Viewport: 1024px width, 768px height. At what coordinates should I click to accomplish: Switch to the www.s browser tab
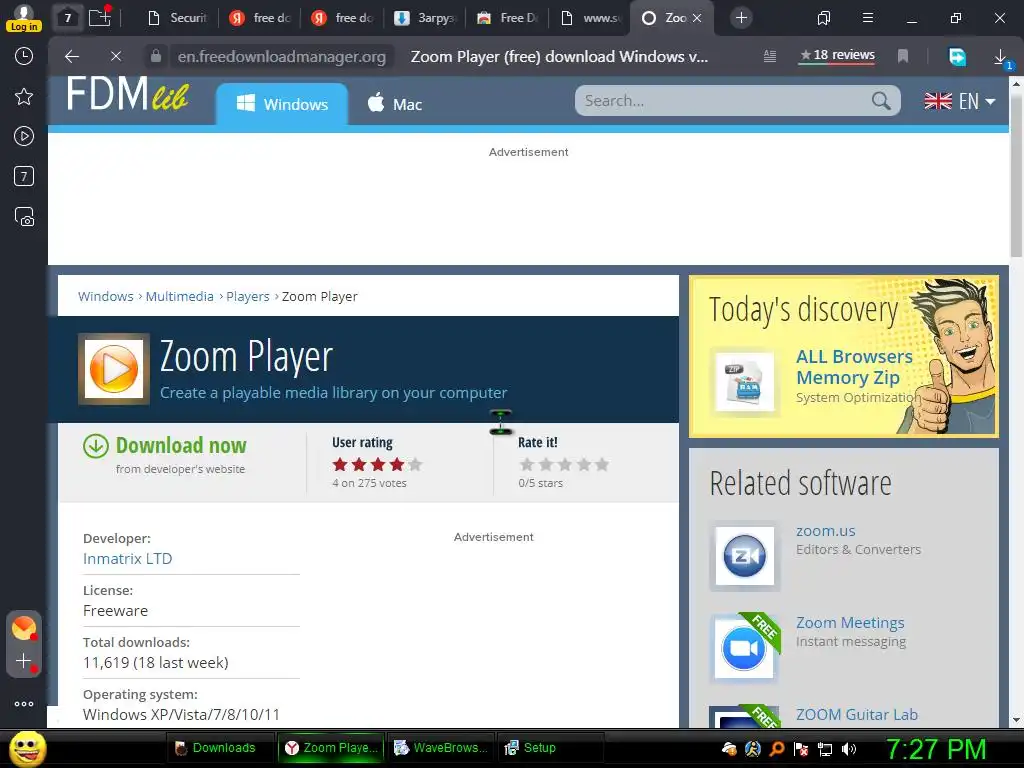click(x=590, y=18)
